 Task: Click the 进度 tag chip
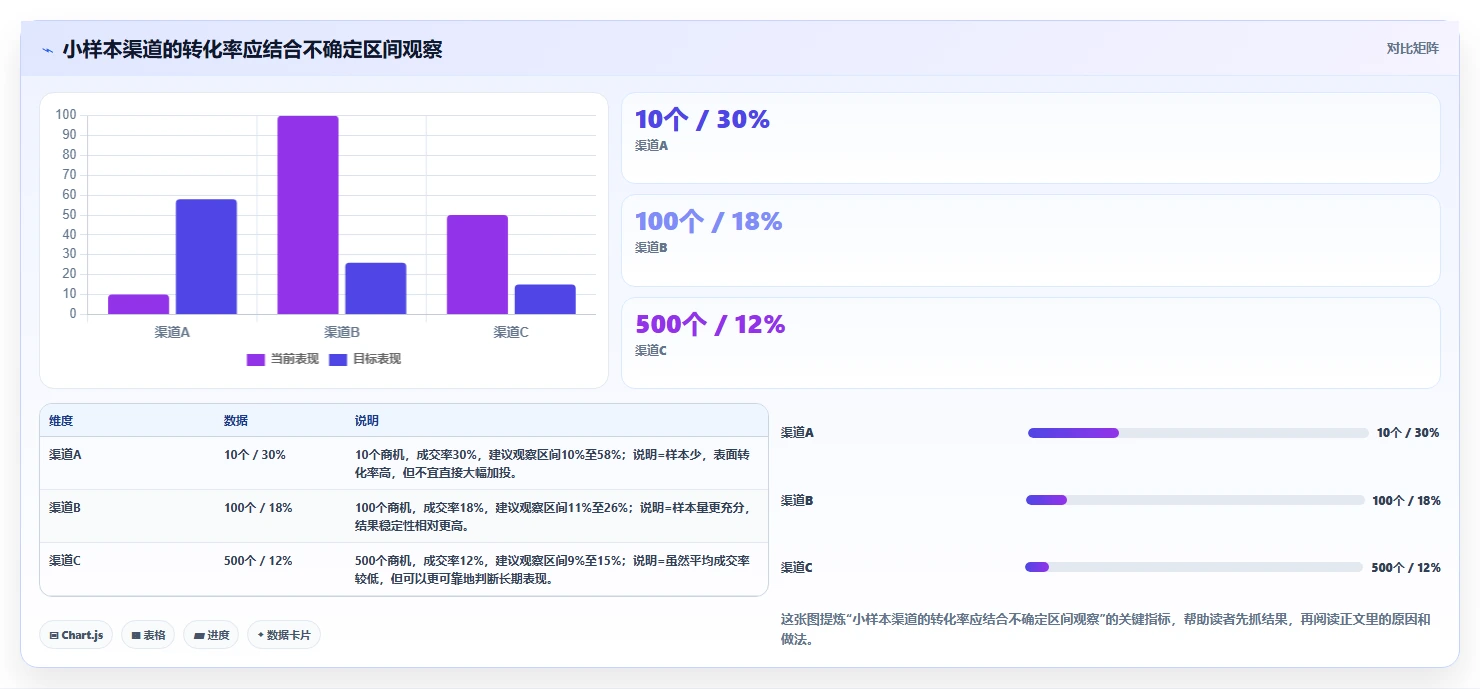point(211,635)
